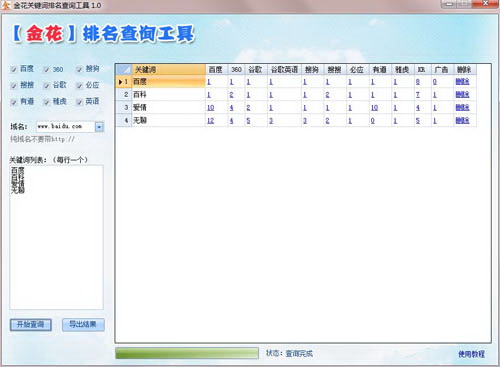Click the 搜搜 column header
The image size is (500, 367).
point(335,70)
